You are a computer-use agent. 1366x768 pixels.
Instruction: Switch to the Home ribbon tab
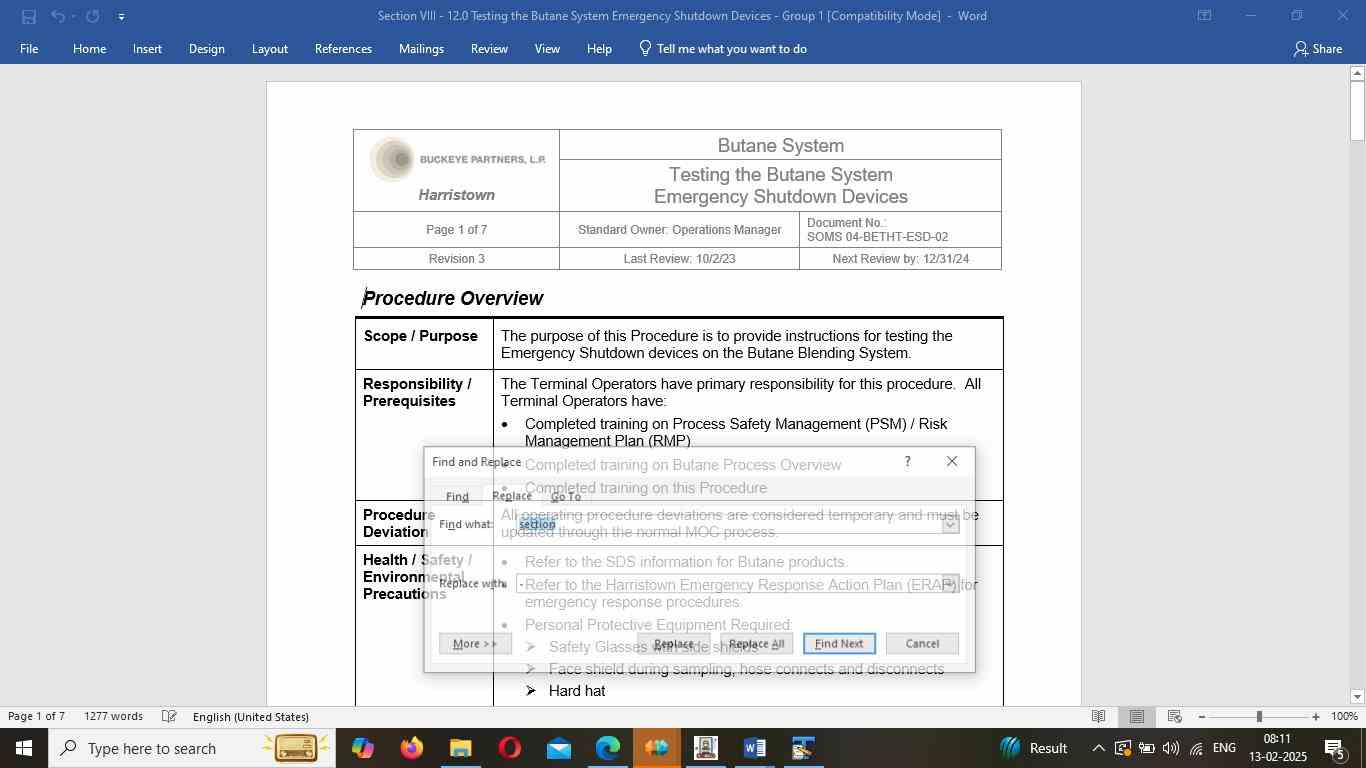[89, 48]
